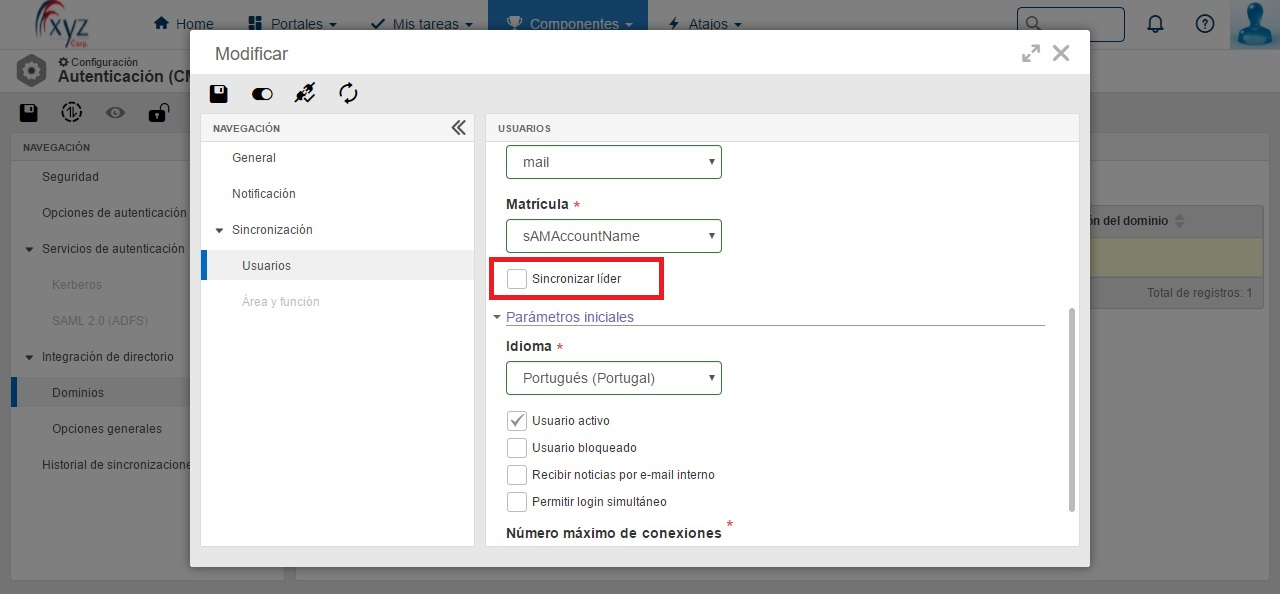Open Atajos menu
The image size is (1280, 594).
(704, 24)
